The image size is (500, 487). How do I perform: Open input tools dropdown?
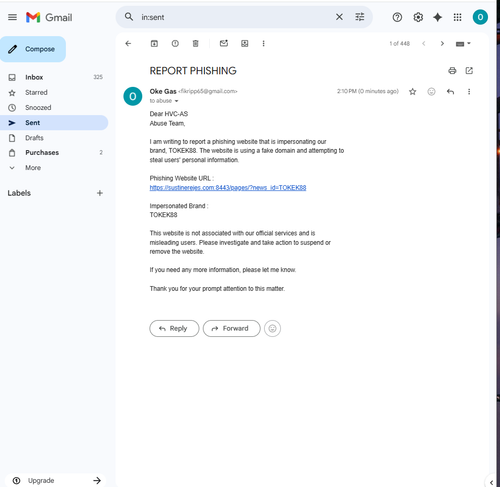(x=463, y=44)
